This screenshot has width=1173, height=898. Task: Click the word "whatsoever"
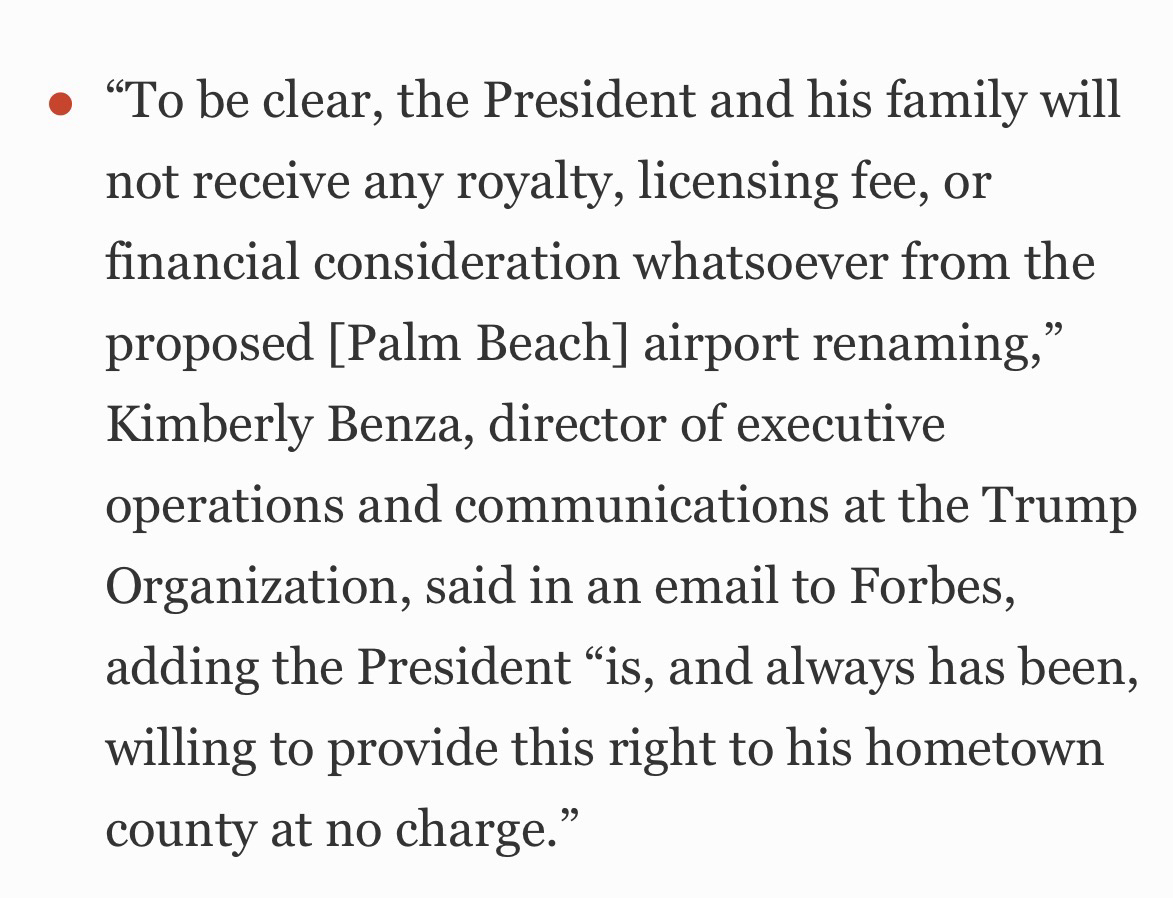(761, 264)
